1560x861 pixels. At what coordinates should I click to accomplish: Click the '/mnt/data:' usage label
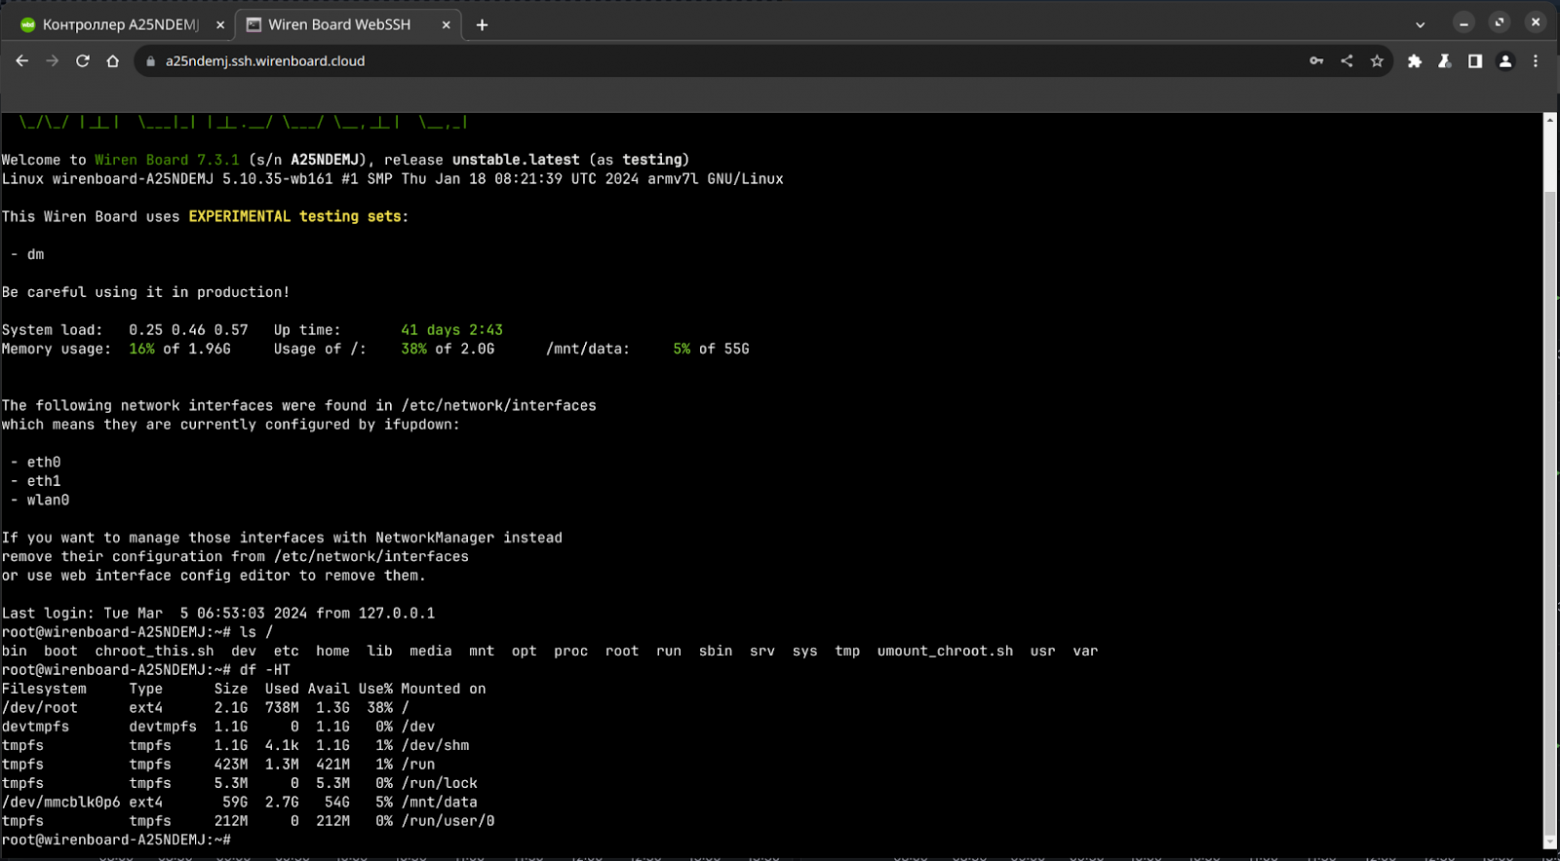click(588, 349)
